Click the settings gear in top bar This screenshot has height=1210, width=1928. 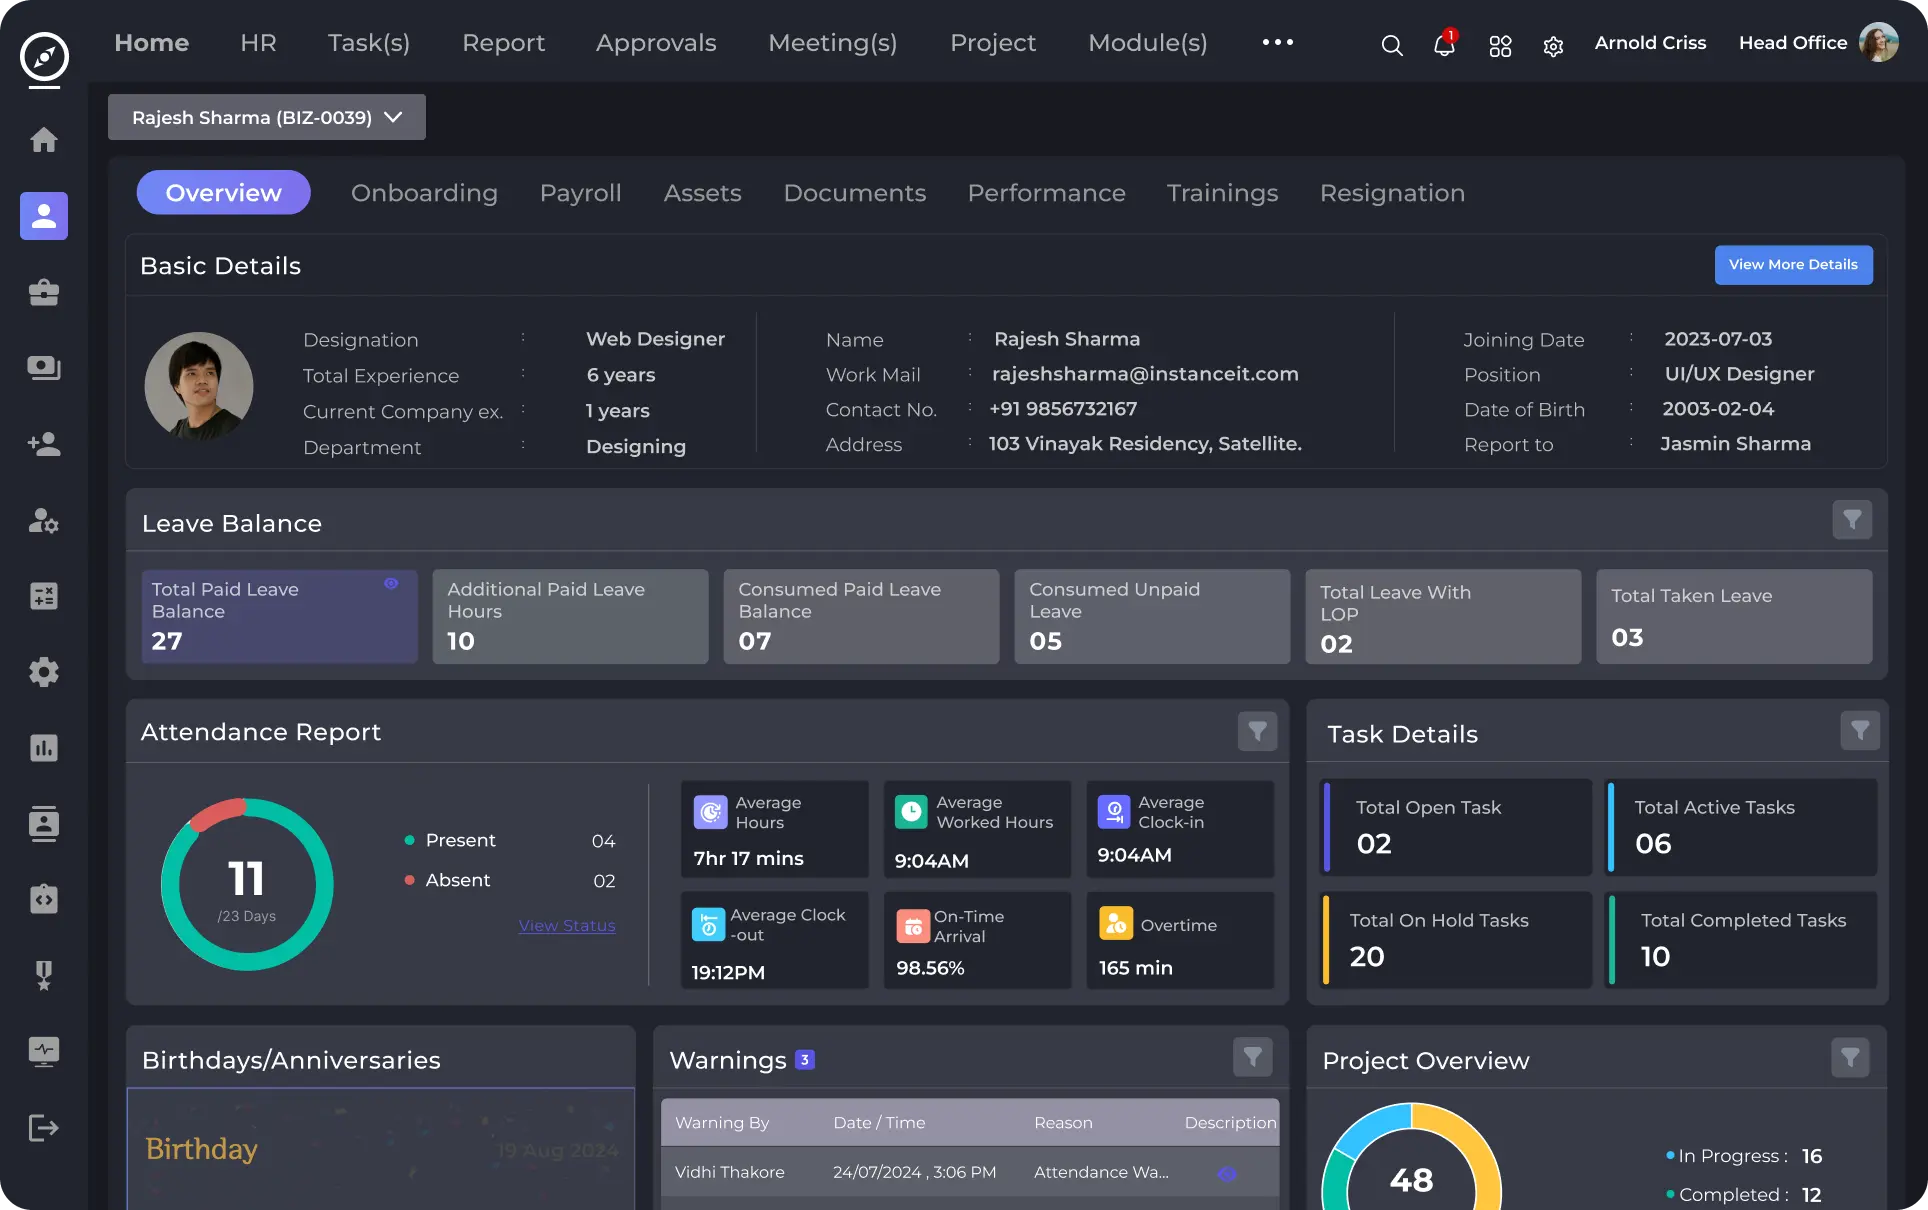tap(1553, 46)
